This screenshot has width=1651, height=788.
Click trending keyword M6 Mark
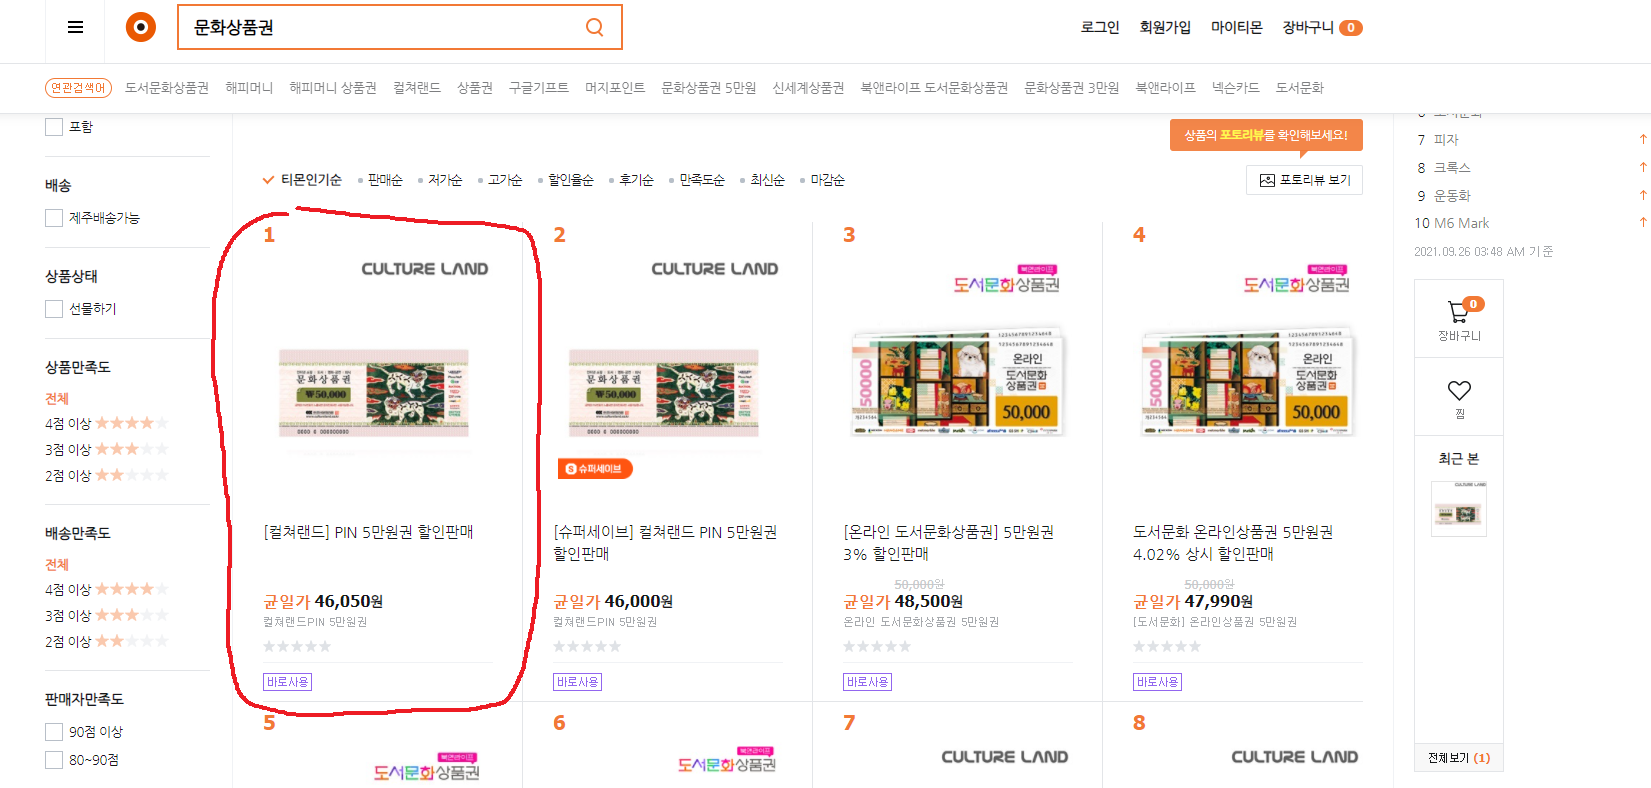pyautogui.click(x=1462, y=223)
